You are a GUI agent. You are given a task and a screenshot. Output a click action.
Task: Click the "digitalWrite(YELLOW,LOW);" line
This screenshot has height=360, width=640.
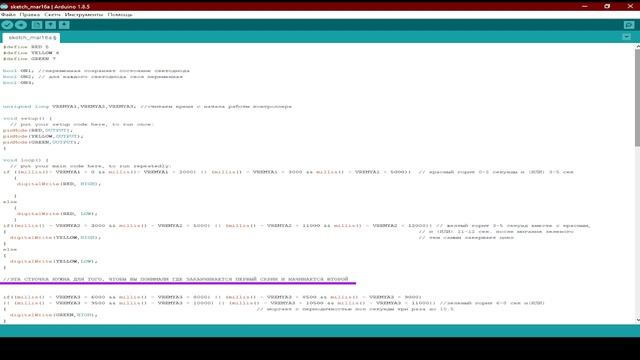tap(53, 261)
